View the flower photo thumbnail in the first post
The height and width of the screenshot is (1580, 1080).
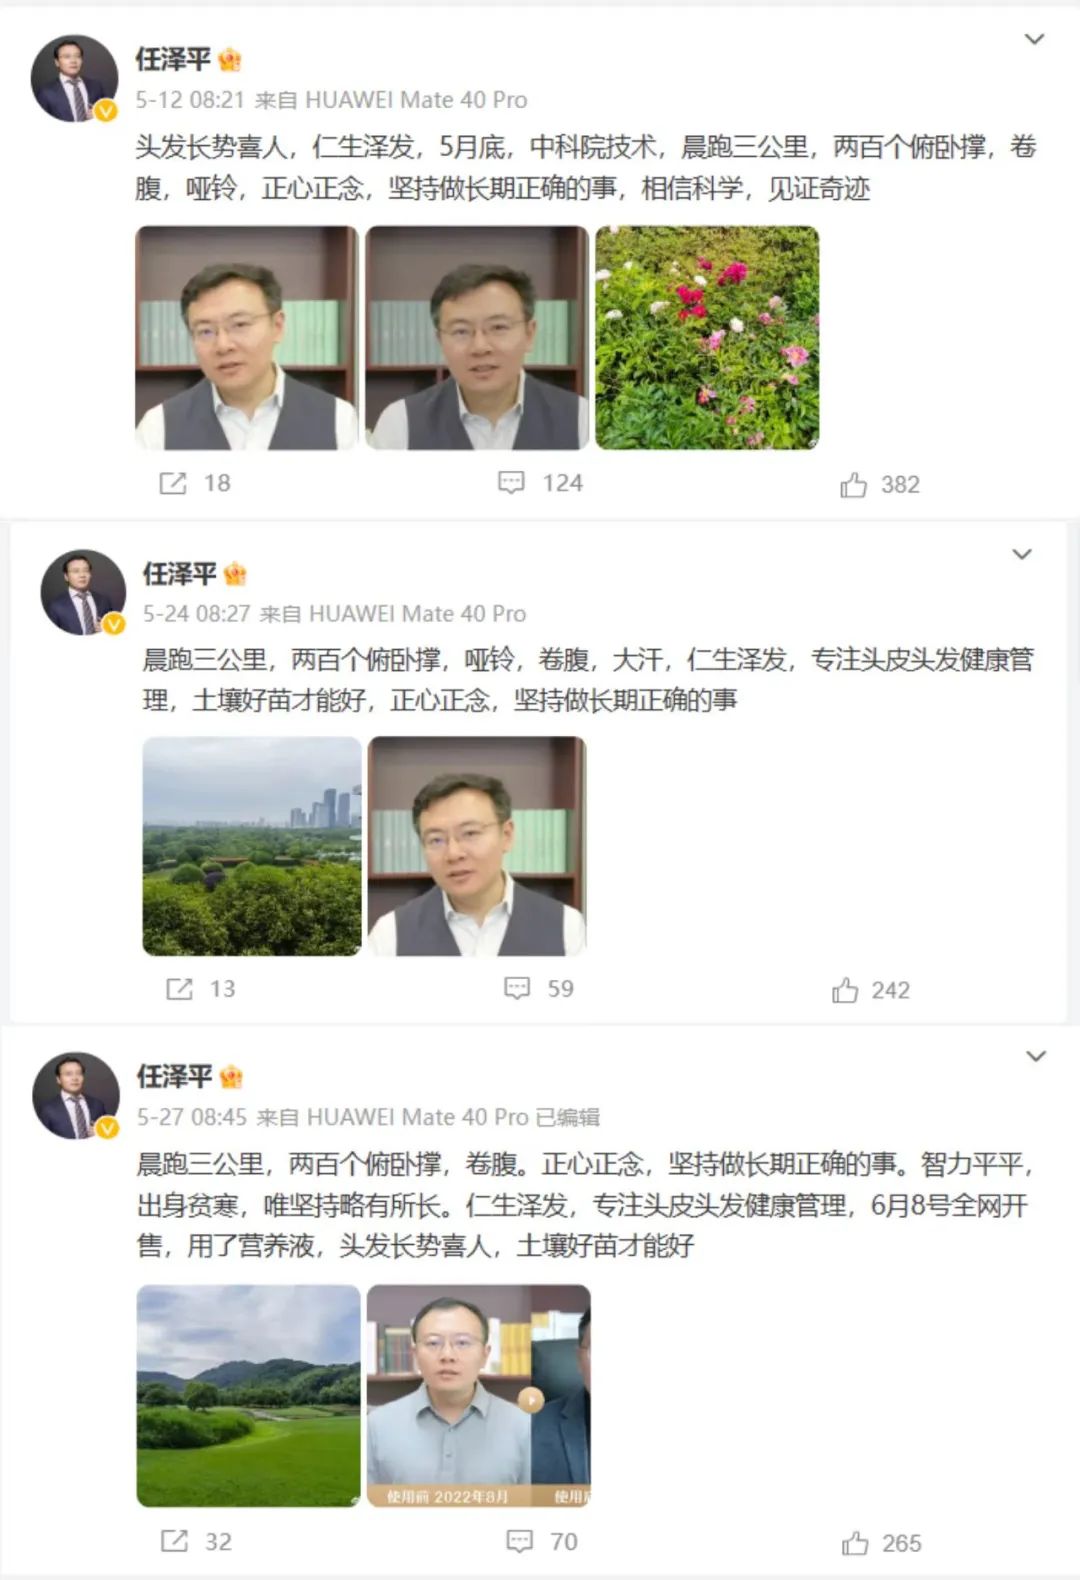(707, 338)
